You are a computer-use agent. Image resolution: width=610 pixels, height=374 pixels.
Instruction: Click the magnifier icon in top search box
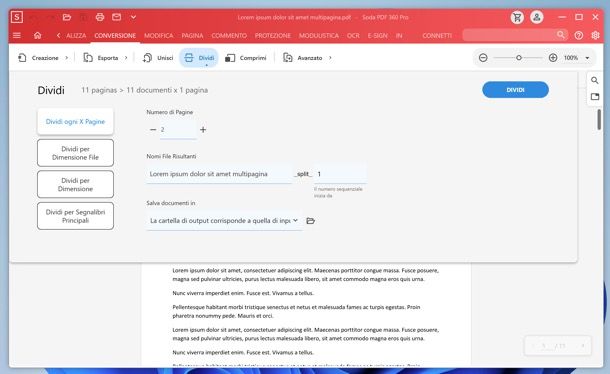tap(561, 35)
